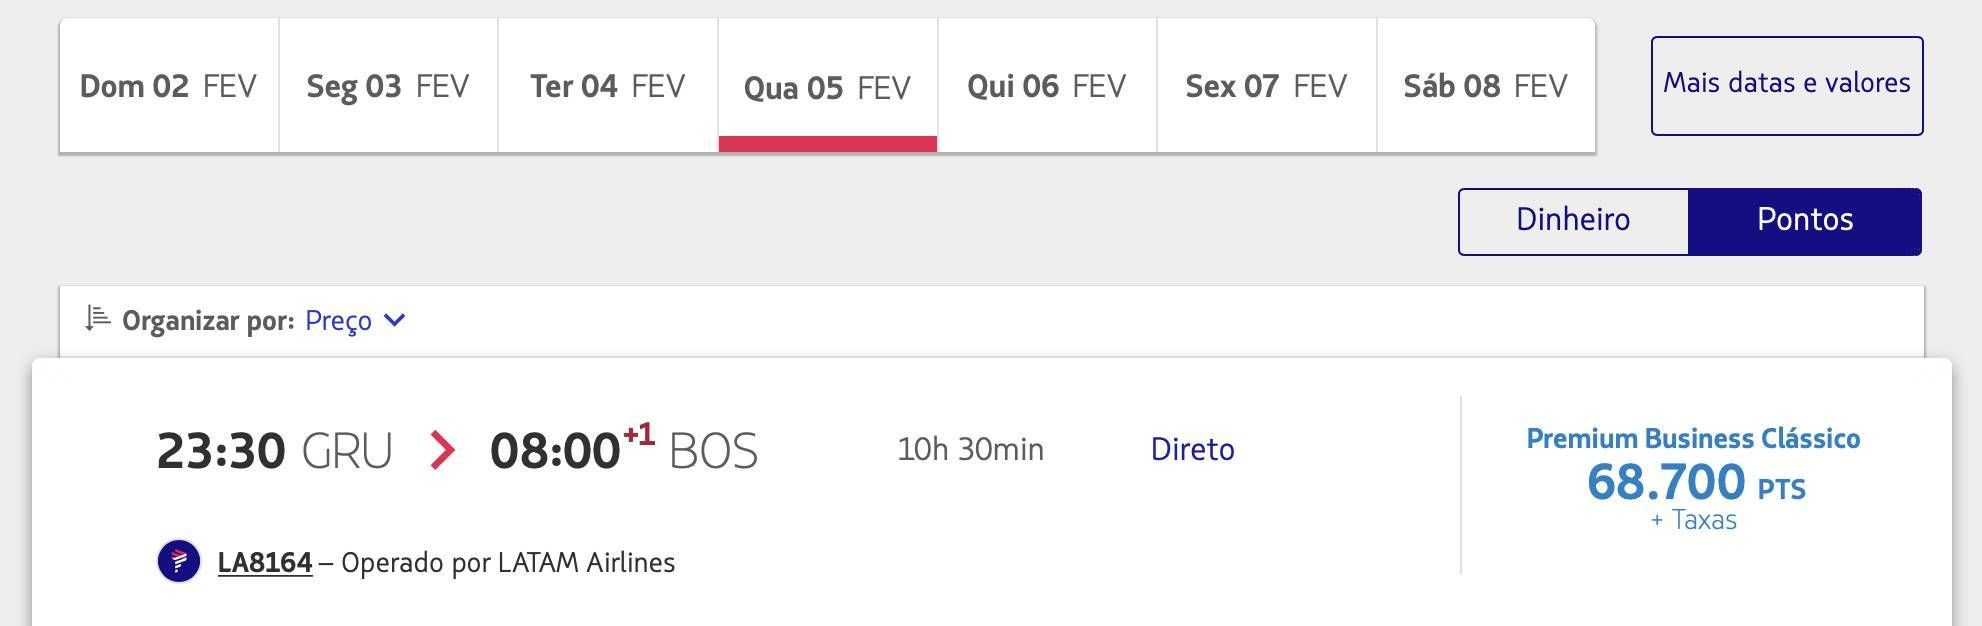Pick the Qui 06 FEV date tab
The width and height of the screenshot is (1982, 626).
[x=1047, y=86]
